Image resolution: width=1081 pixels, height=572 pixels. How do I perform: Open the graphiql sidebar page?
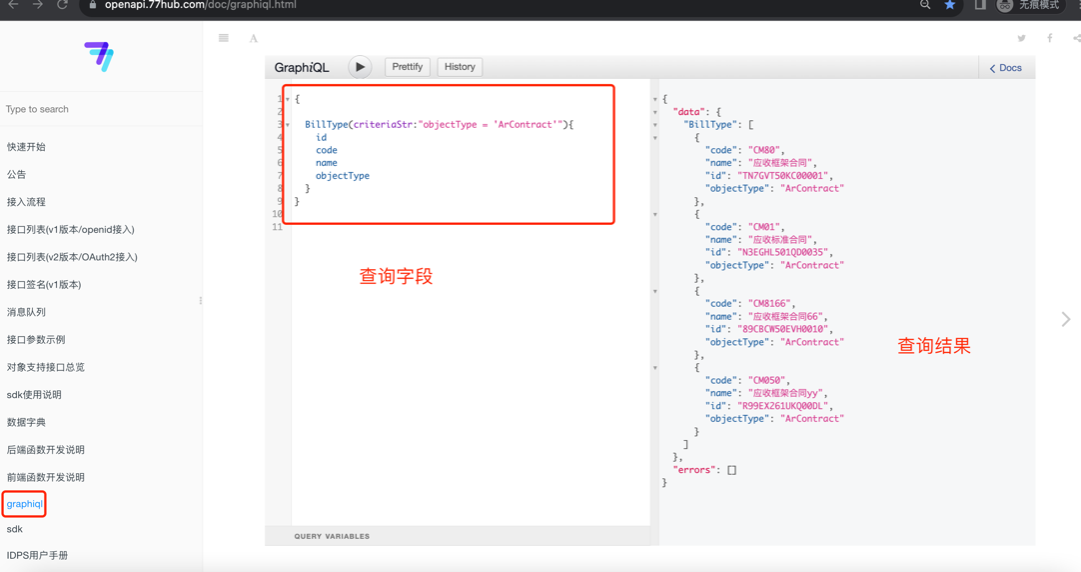click(25, 504)
